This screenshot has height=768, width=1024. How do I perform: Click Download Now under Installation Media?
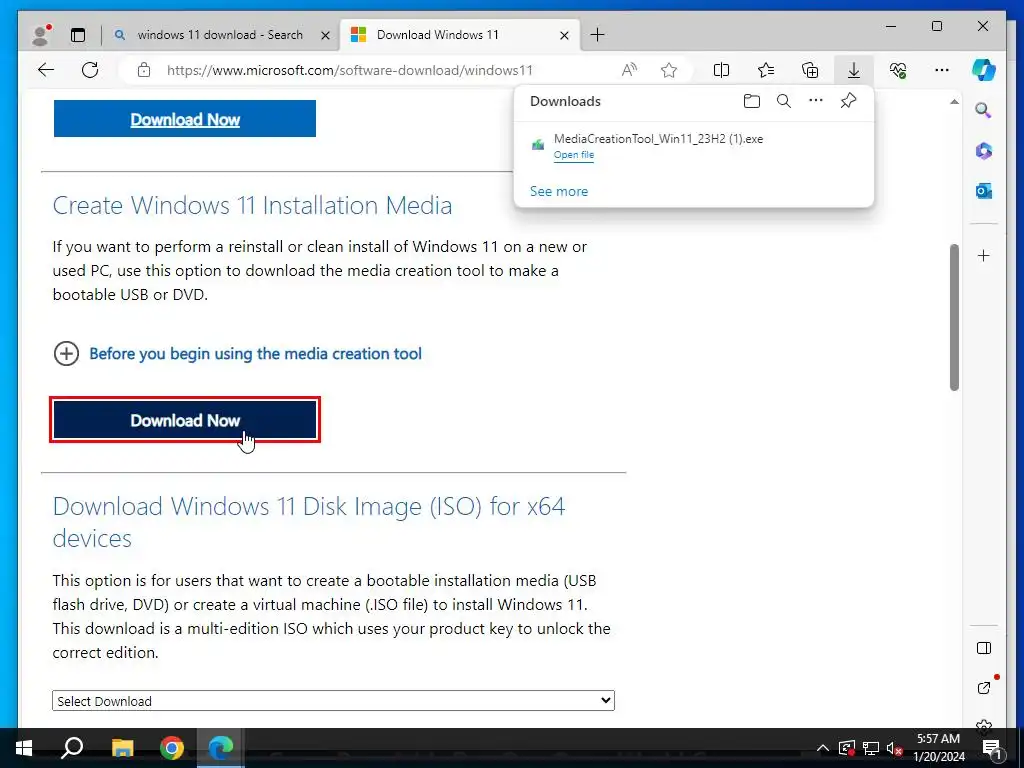click(185, 420)
